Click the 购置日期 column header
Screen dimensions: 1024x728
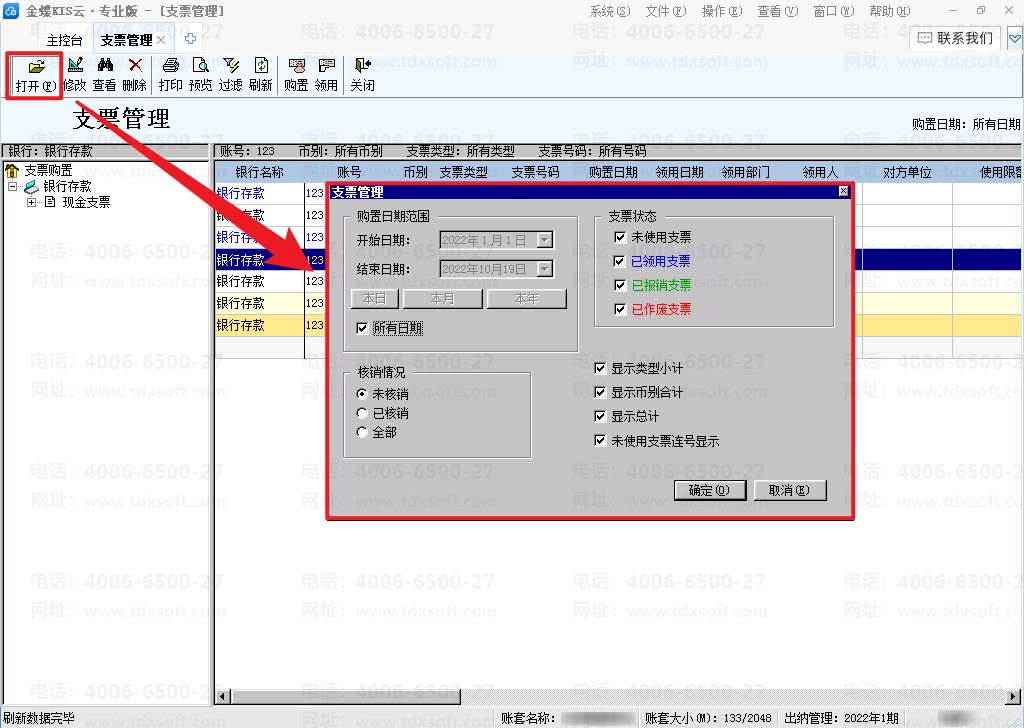tap(613, 172)
